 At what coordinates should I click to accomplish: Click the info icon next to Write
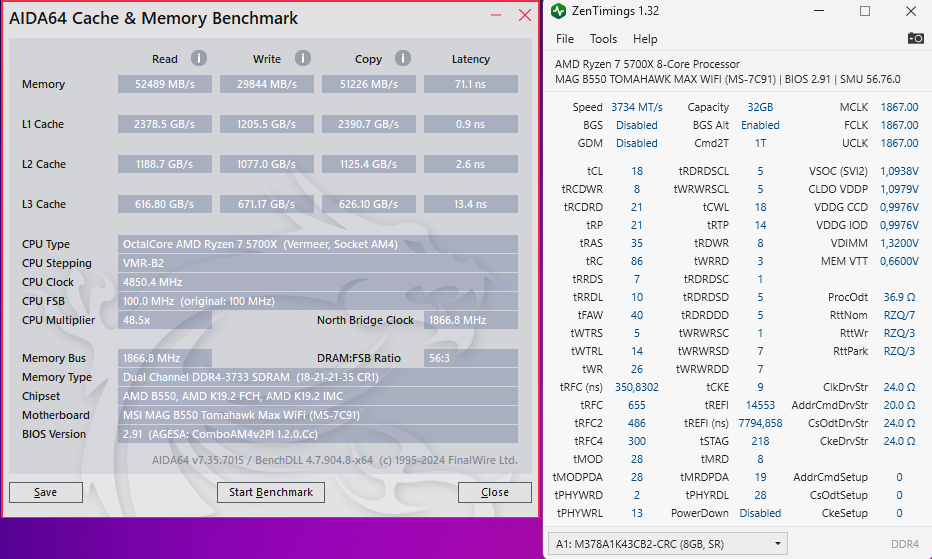point(303,58)
